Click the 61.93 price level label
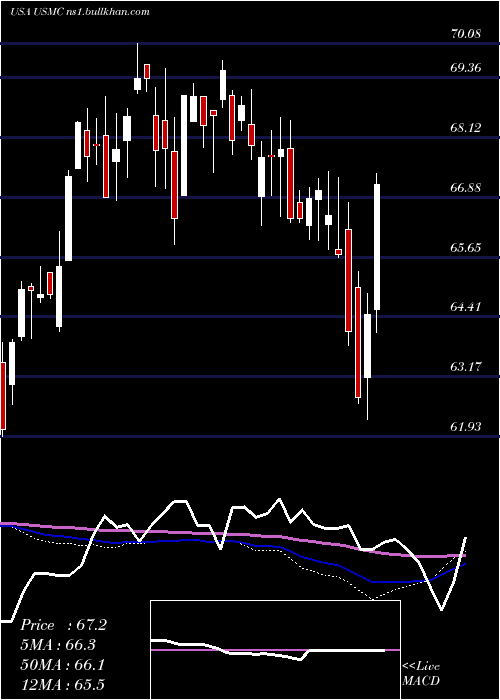The width and height of the screenshot is (500, 700). [466, 426]
